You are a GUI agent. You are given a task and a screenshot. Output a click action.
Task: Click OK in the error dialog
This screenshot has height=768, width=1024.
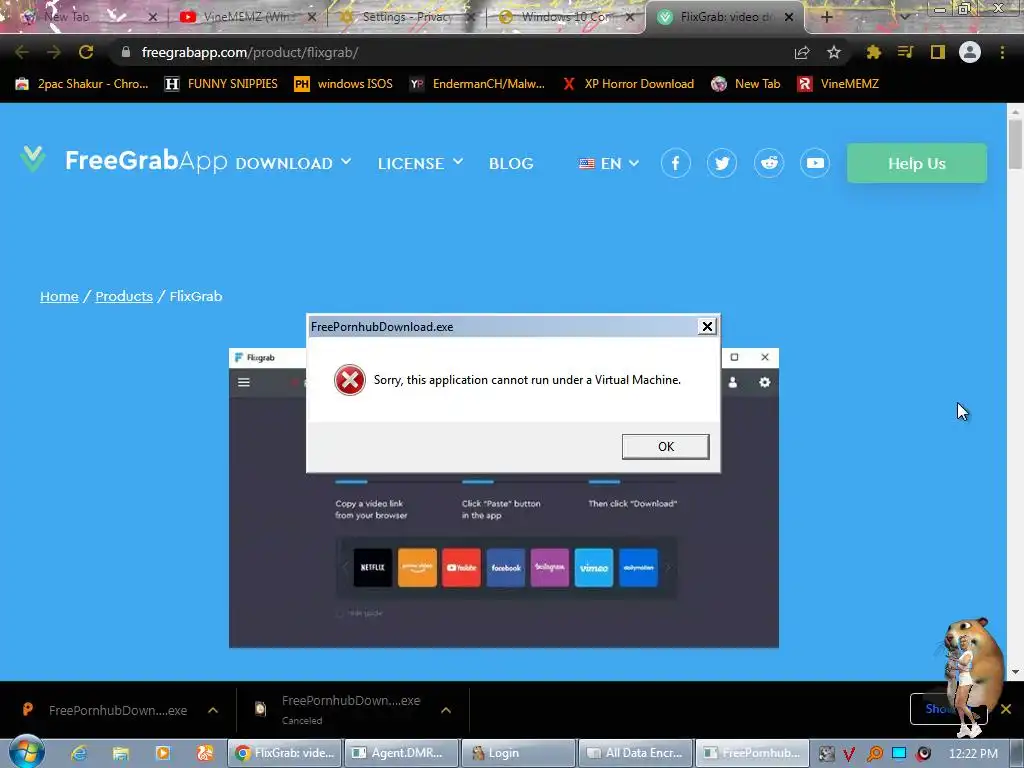pos(665,447)
